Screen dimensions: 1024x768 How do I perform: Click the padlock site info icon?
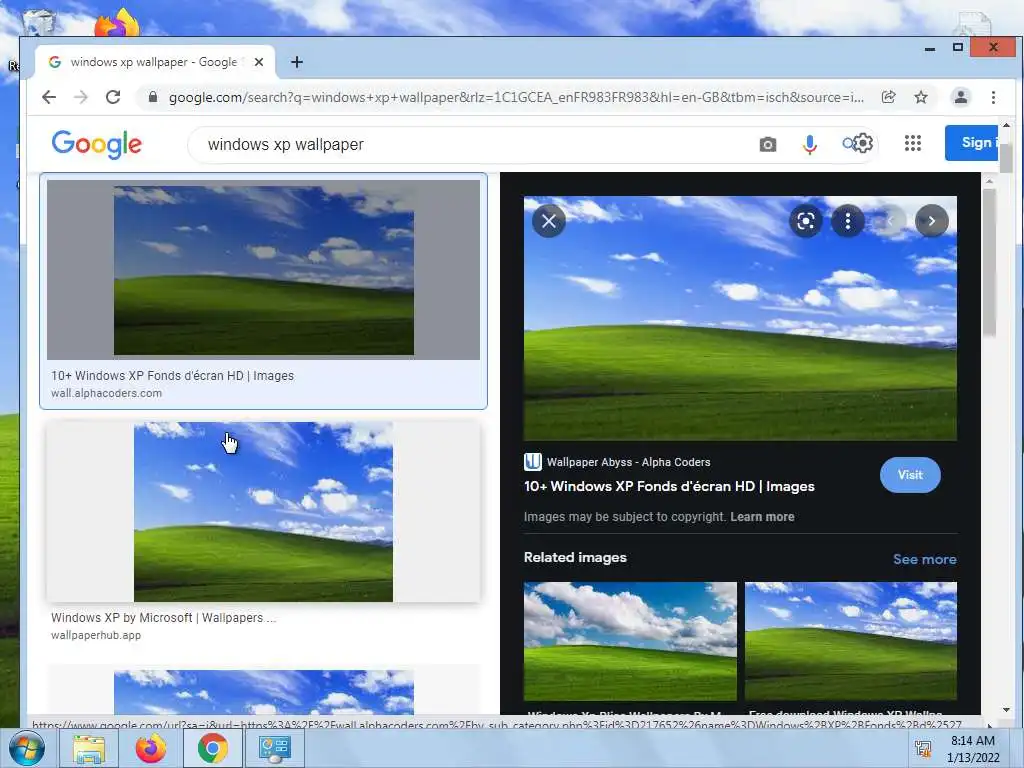click(153, 97)
